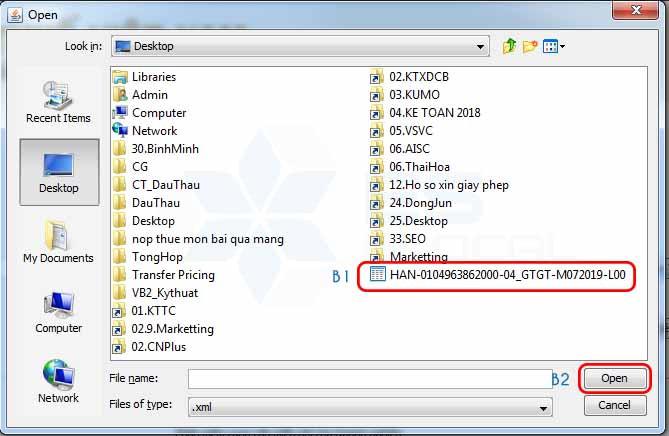The height and width of the screenshot is (436, 669).
Task: Select the Network item in file list
Action: coord(145,131)
